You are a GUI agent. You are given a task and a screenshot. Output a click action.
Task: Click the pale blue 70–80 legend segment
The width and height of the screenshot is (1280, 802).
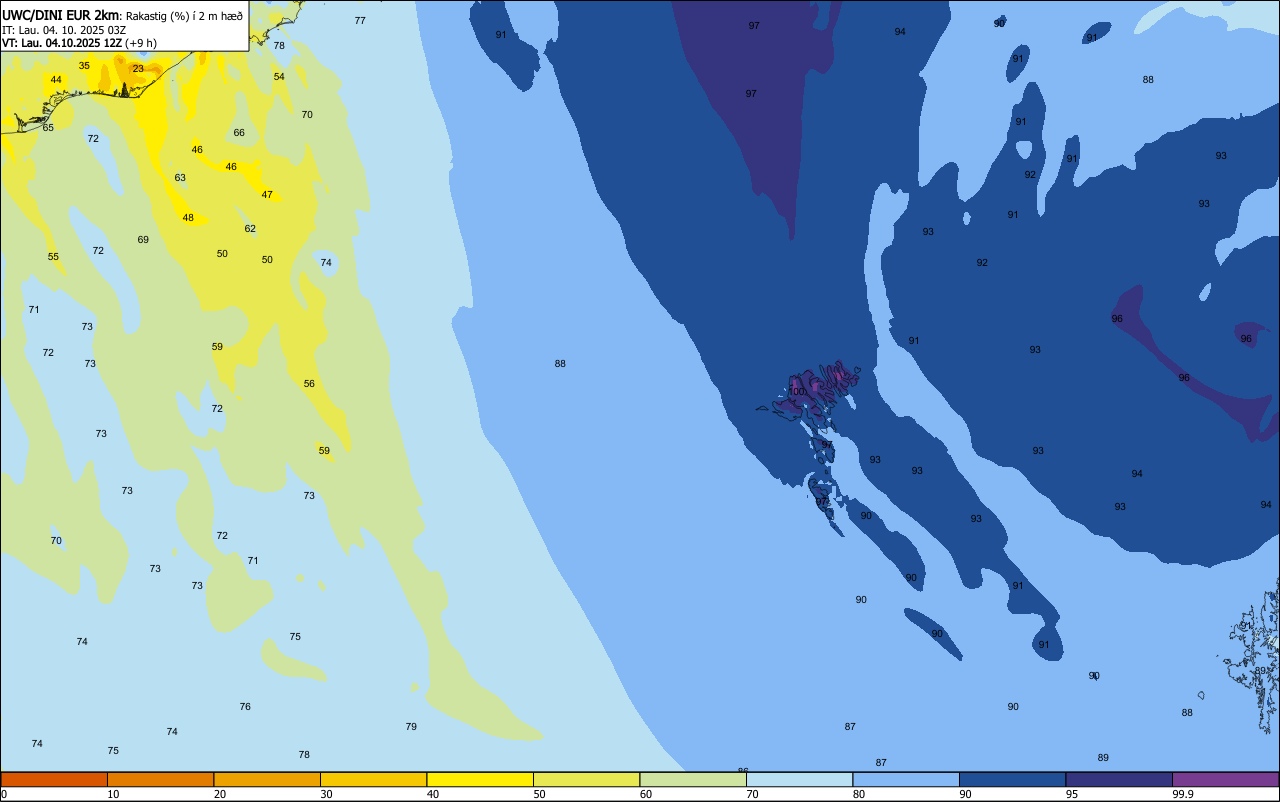(799, 779)
